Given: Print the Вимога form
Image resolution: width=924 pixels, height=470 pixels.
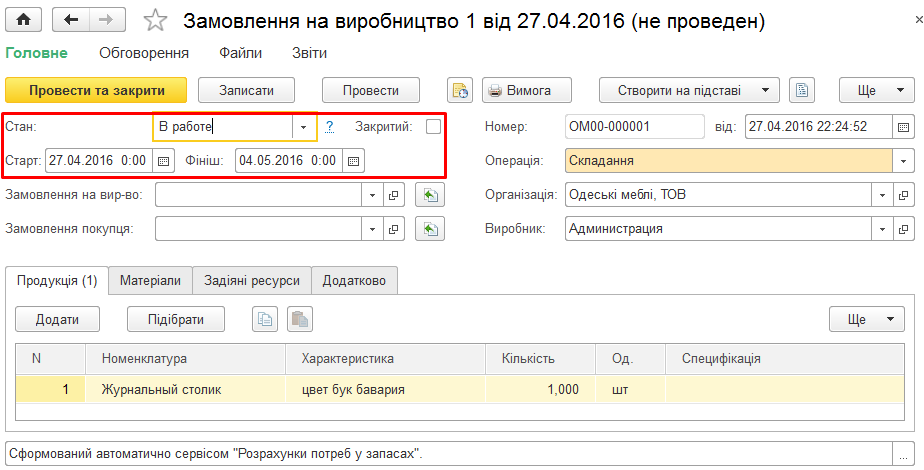Looking at the screenshot, I should click(527, 91).
